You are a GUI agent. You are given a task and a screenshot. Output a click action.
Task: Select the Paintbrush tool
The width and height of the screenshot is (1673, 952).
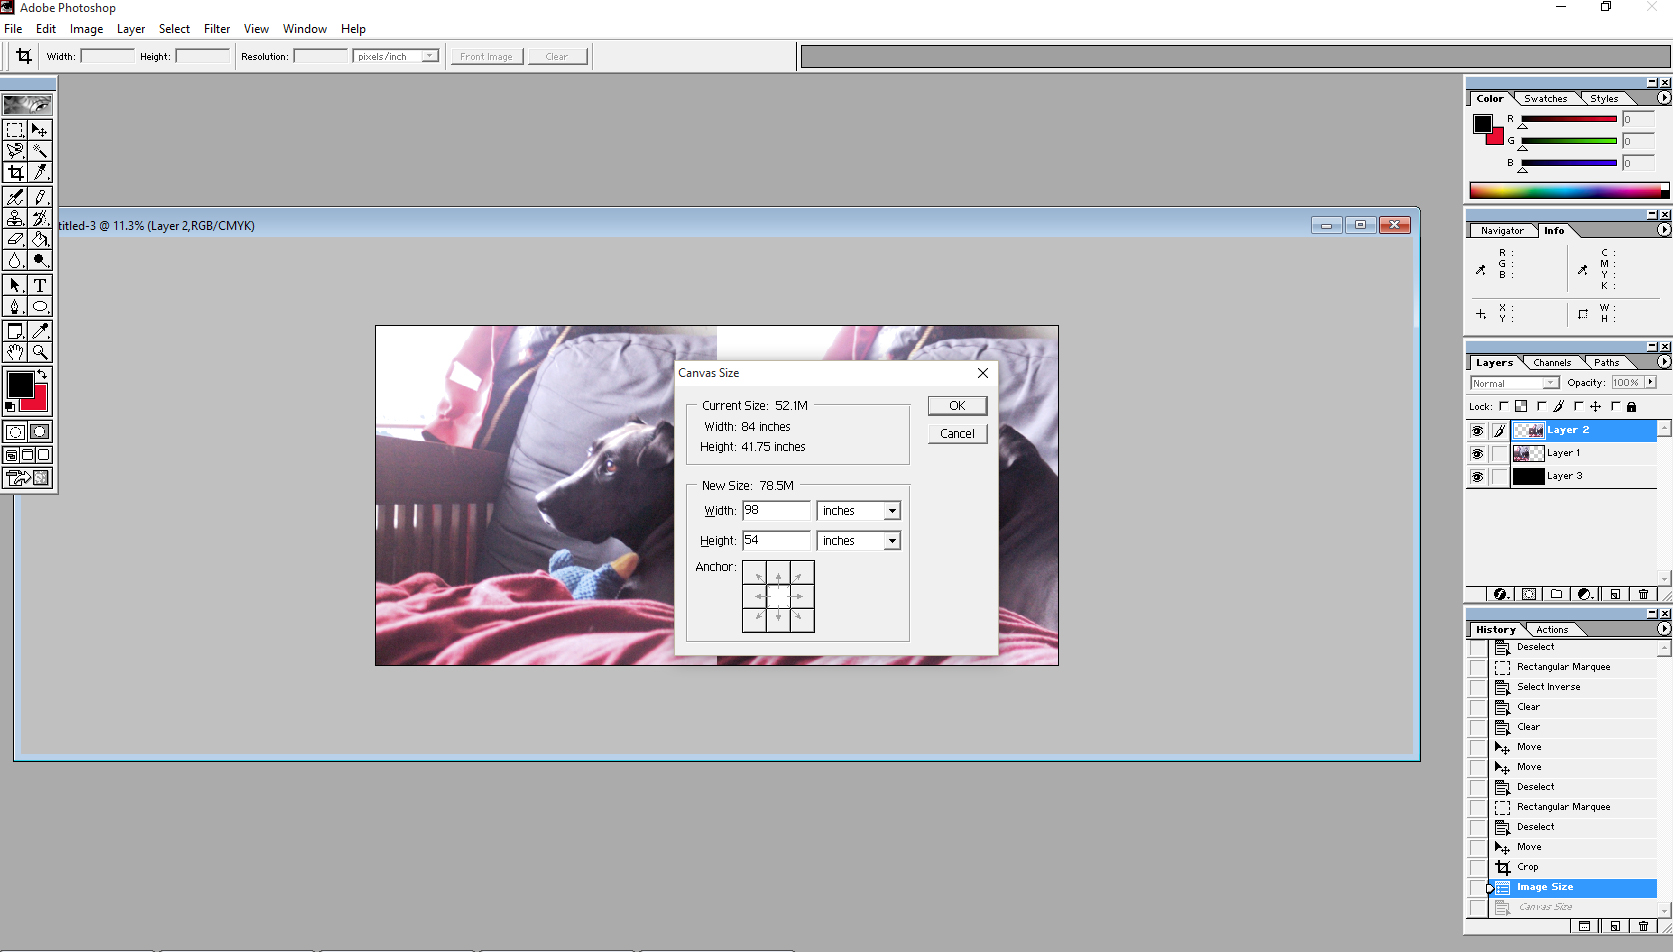coord(15,197)
